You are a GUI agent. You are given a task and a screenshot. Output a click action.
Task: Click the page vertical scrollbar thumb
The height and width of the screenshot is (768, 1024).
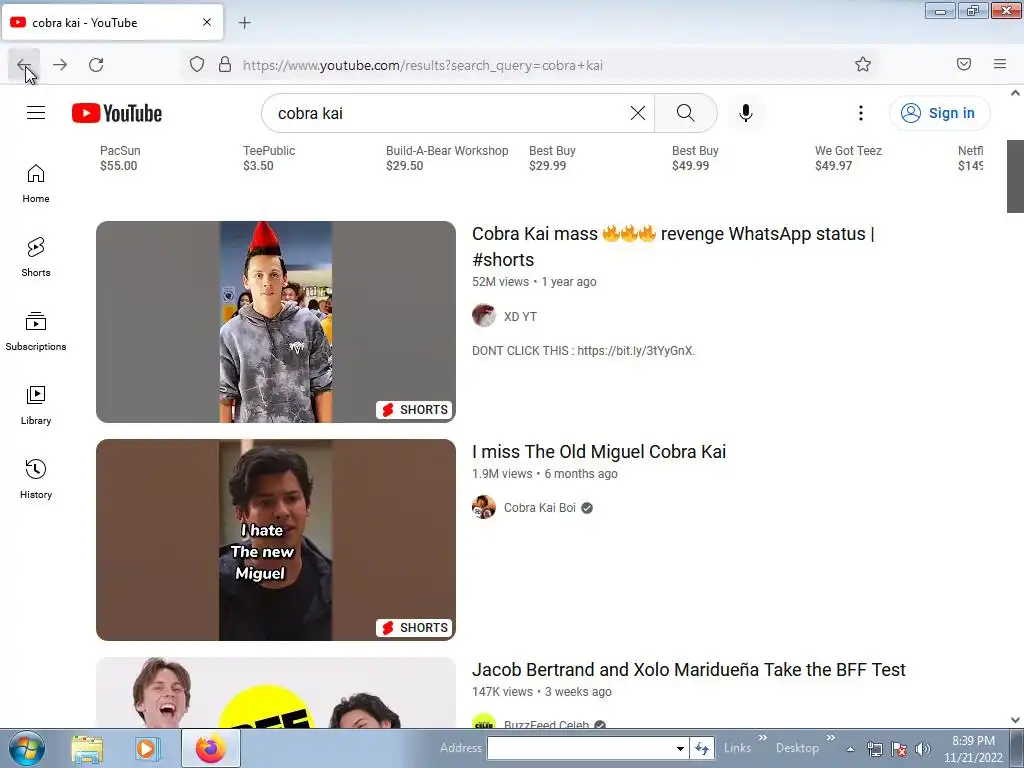point(1015,176)
